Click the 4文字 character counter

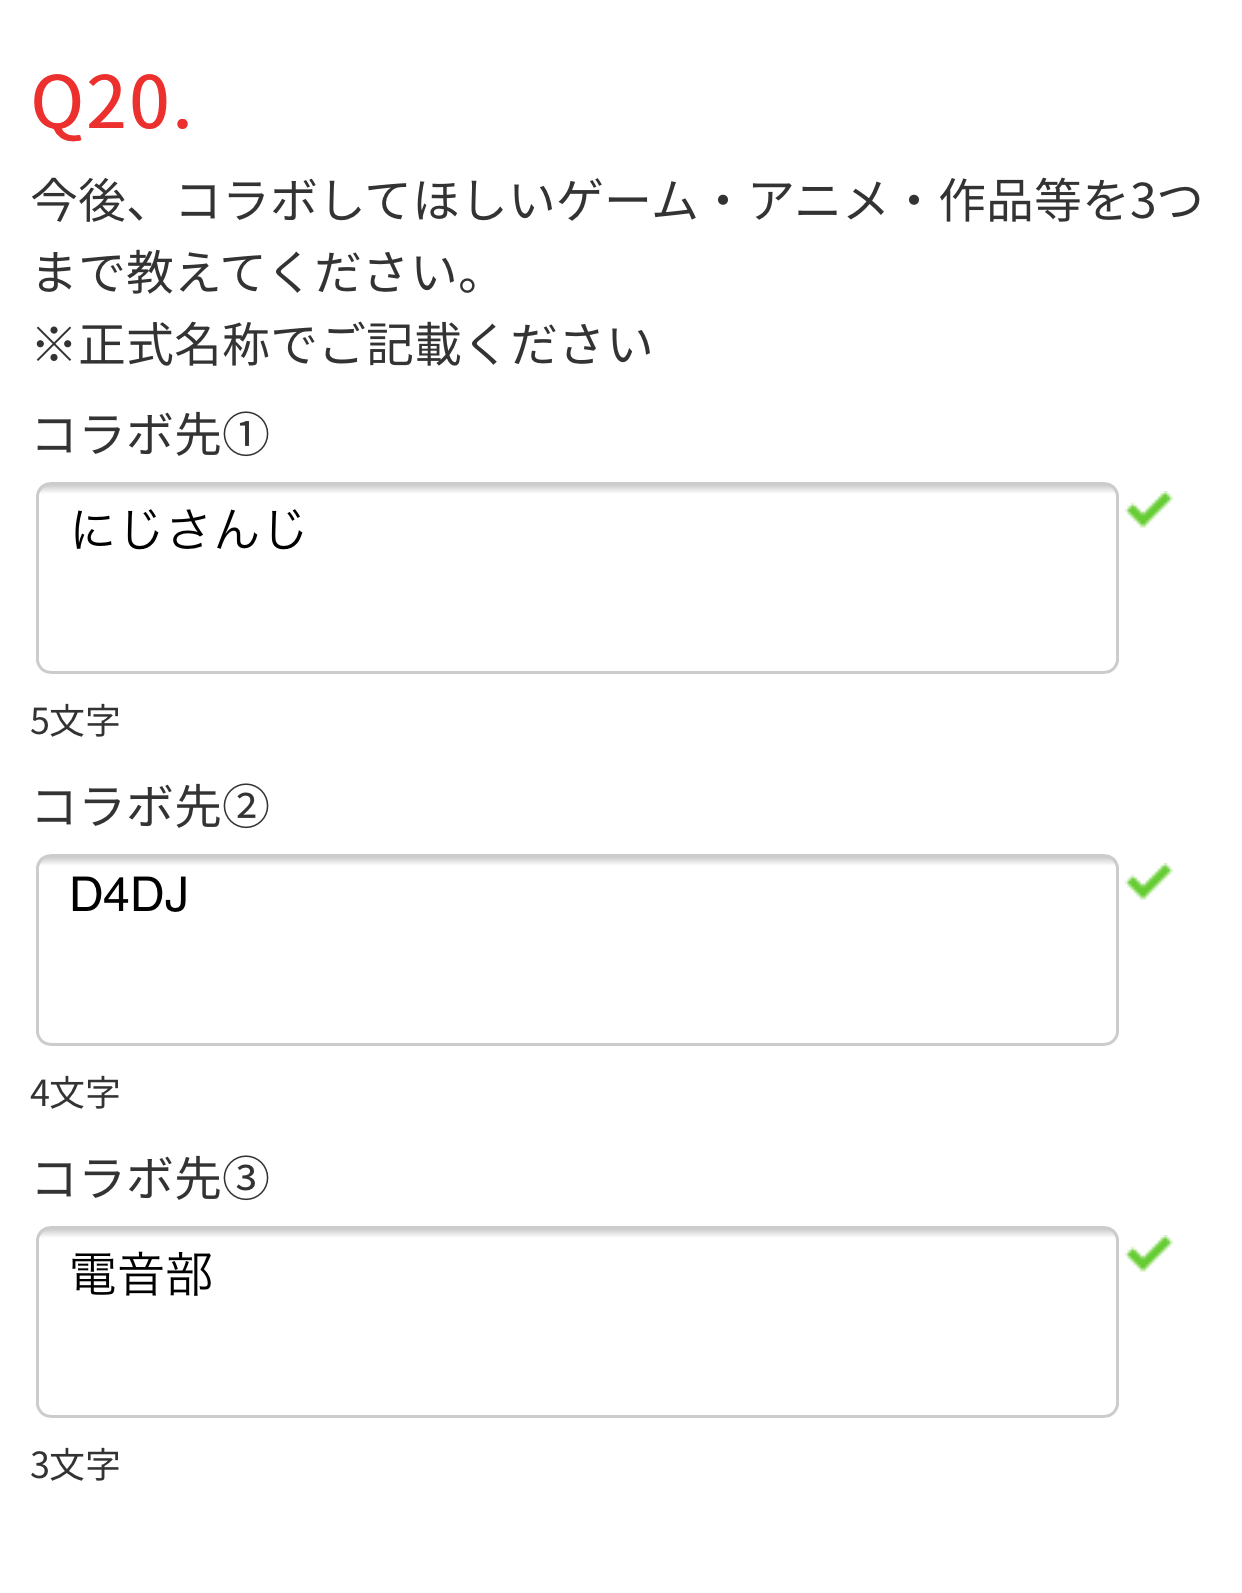coord(75,1093)
